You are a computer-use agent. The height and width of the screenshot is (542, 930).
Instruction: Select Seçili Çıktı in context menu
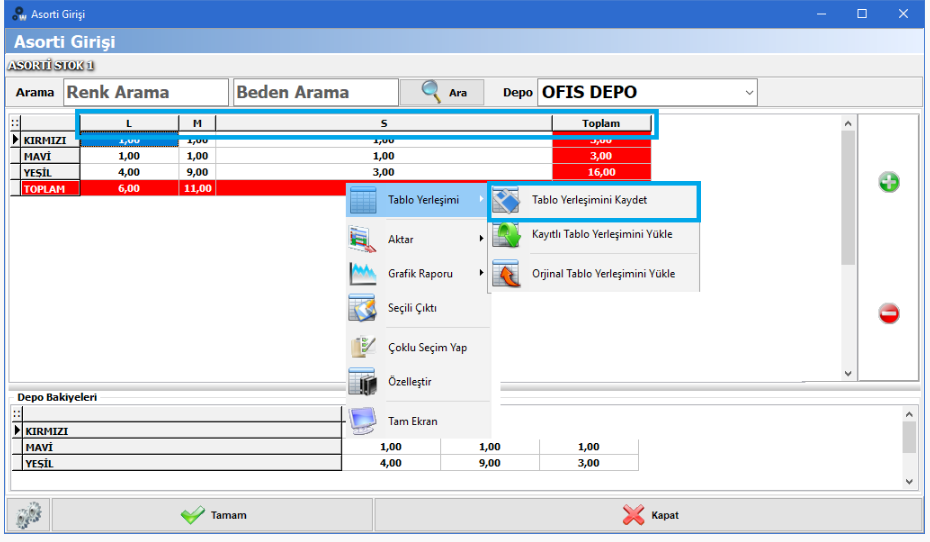[x=418, y=308]
